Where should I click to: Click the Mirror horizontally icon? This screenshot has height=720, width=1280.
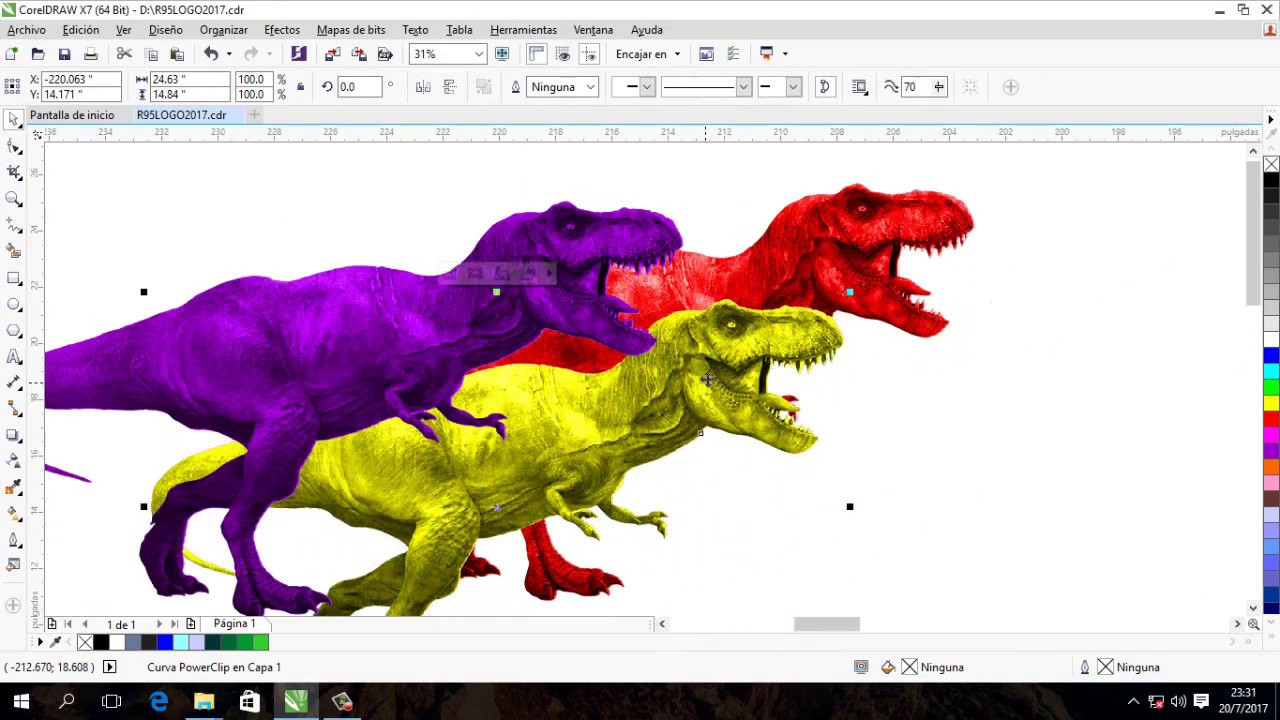click(x=423, y=87)
